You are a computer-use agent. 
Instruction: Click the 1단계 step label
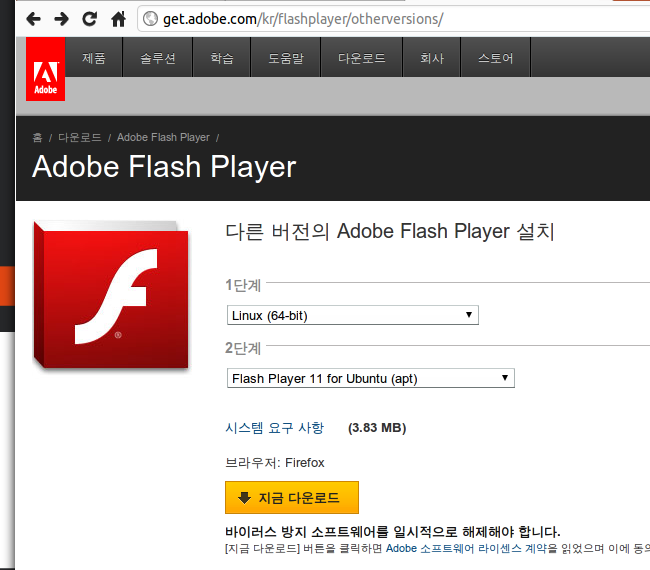click(243, 285)
